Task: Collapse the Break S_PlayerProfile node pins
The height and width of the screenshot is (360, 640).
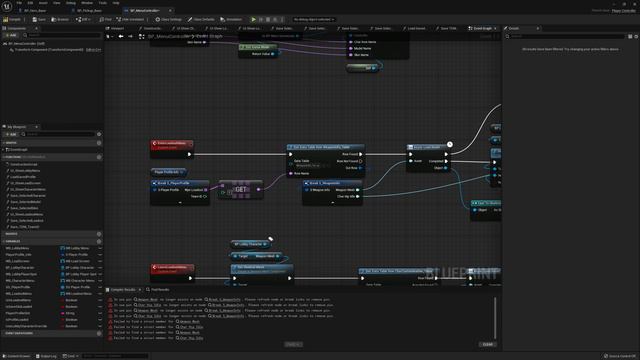Action: pos(180,202)
